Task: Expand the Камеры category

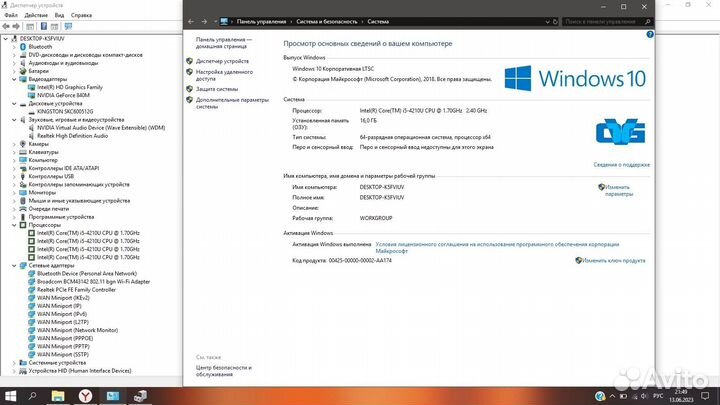Action: (x=14, y=144)
